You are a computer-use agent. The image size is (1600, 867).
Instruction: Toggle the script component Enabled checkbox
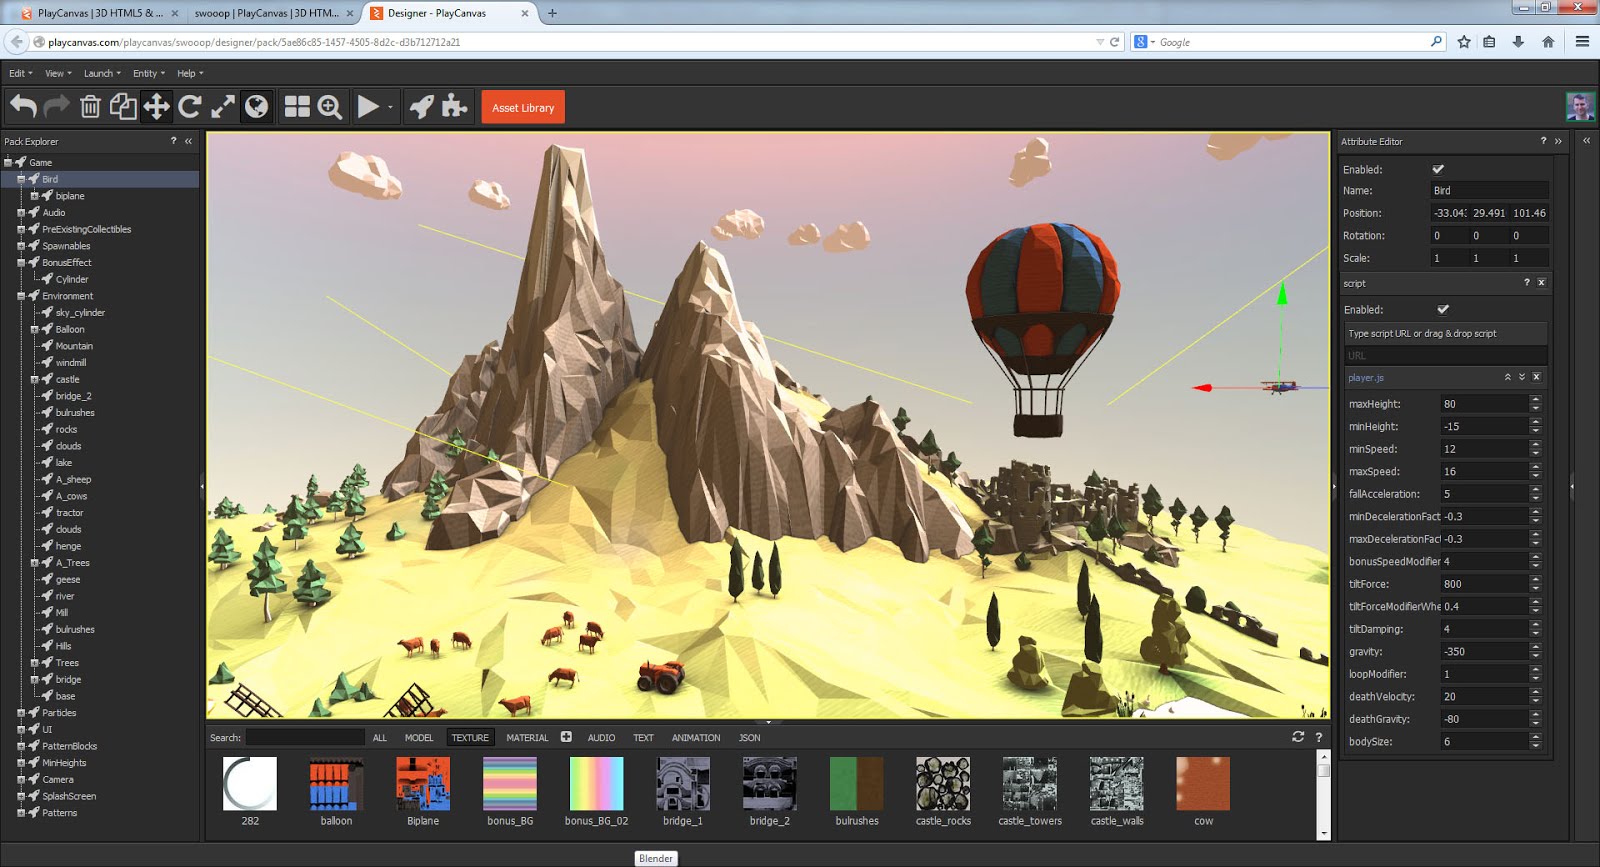(x=1443, y=309)
